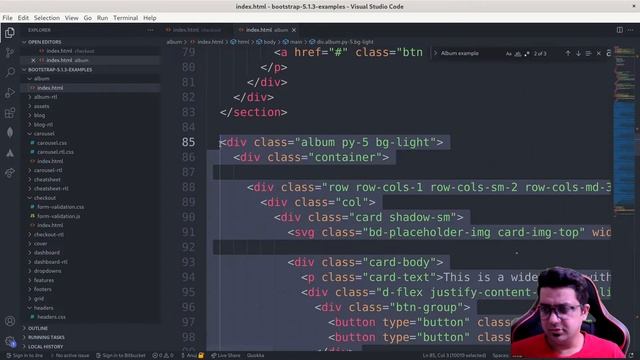Image resolution: width=640 pixels, height=360 pixels.
Task: Go to previous match in find widget
Action: pos(568,53)
